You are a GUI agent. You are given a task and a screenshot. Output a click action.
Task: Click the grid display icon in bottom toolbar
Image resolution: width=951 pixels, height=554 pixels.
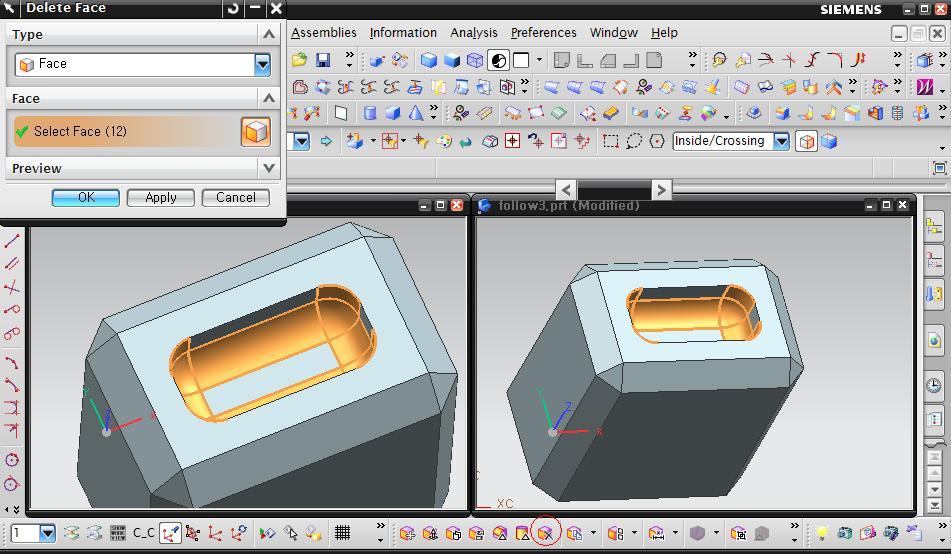point(342,533)
